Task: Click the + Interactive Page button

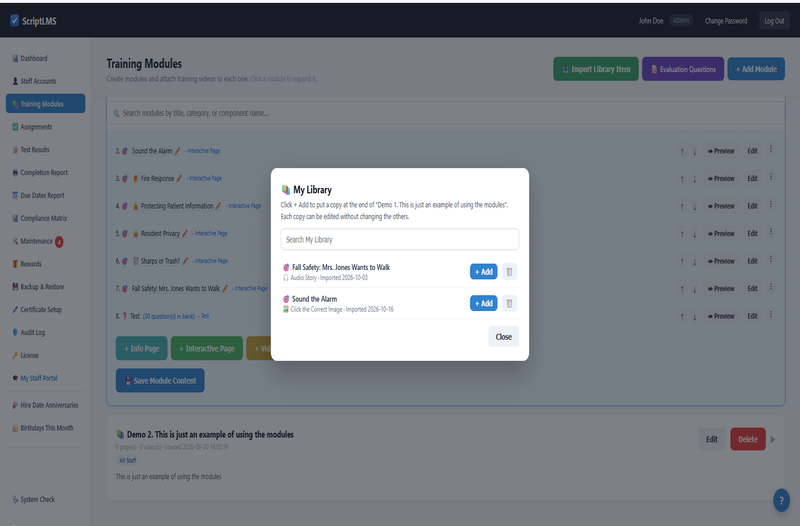Action: (x=207, y=348)
